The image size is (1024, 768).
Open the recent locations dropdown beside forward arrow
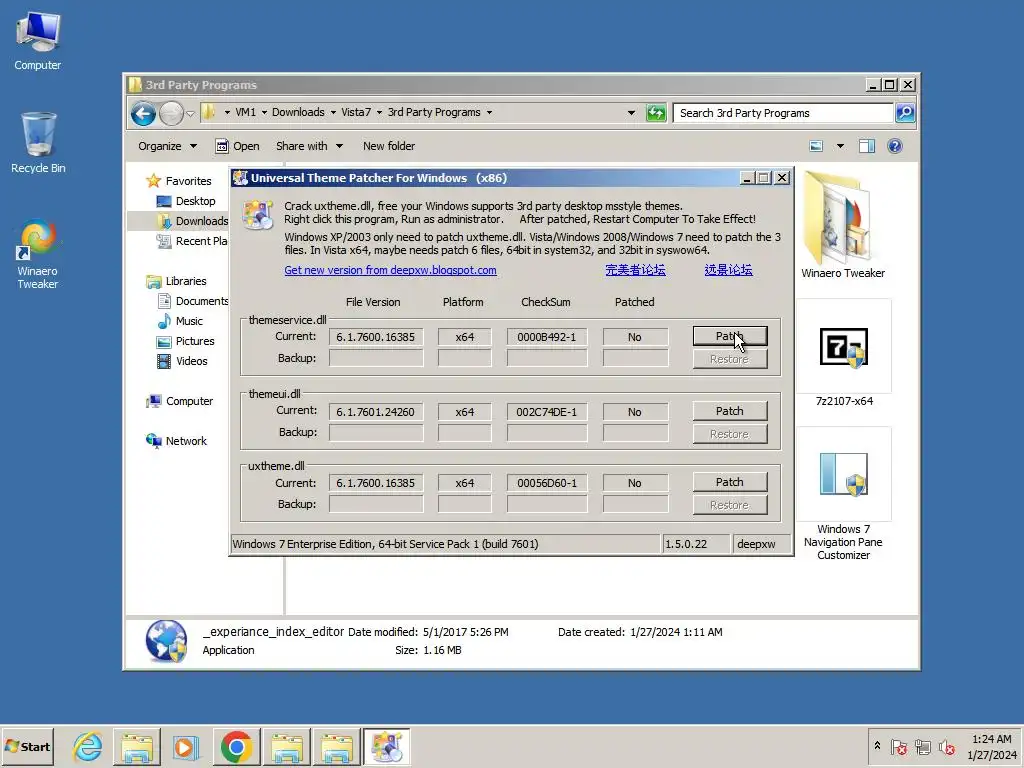[190, 113]
